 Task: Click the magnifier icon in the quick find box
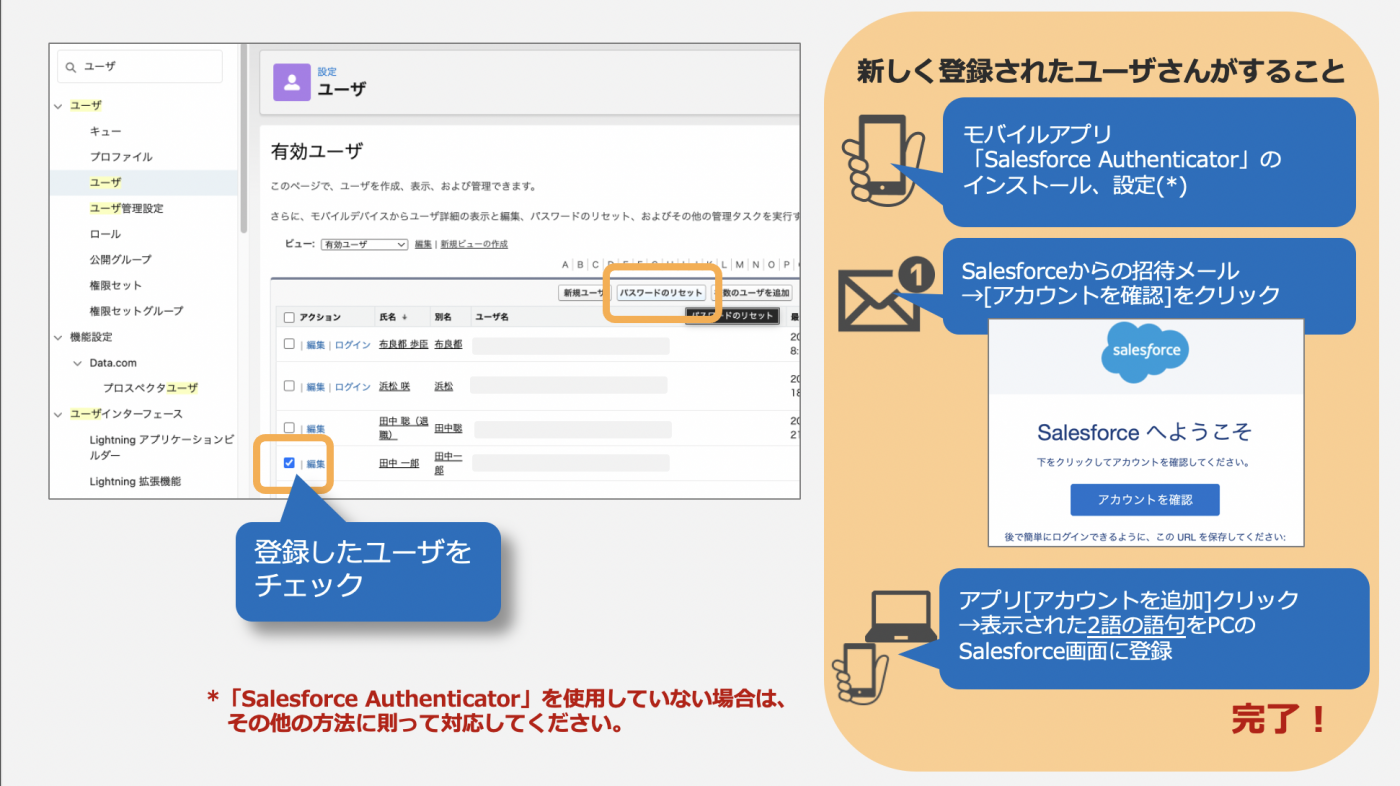point(70,67)
